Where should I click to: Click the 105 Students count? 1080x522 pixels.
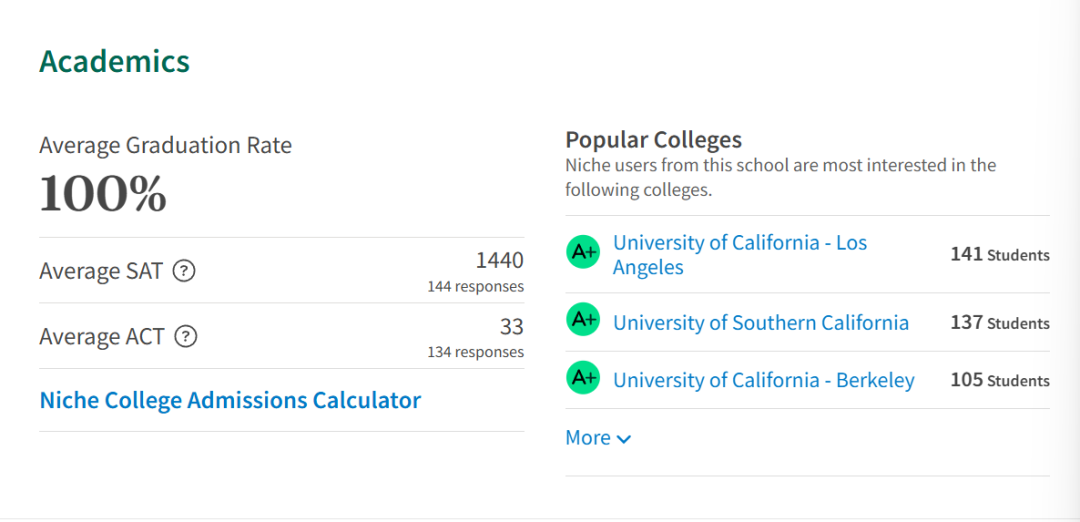pos(1000,380)
